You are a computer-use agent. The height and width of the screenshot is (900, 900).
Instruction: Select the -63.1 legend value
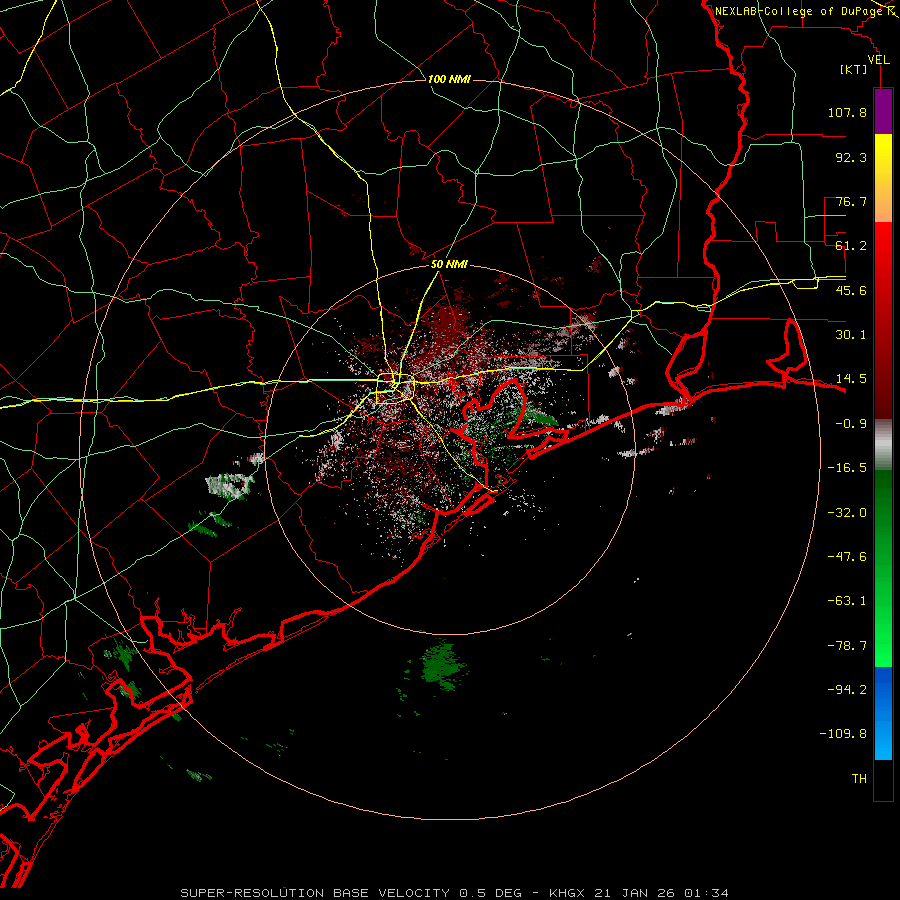pyautogui.click(x=847, y=601)
